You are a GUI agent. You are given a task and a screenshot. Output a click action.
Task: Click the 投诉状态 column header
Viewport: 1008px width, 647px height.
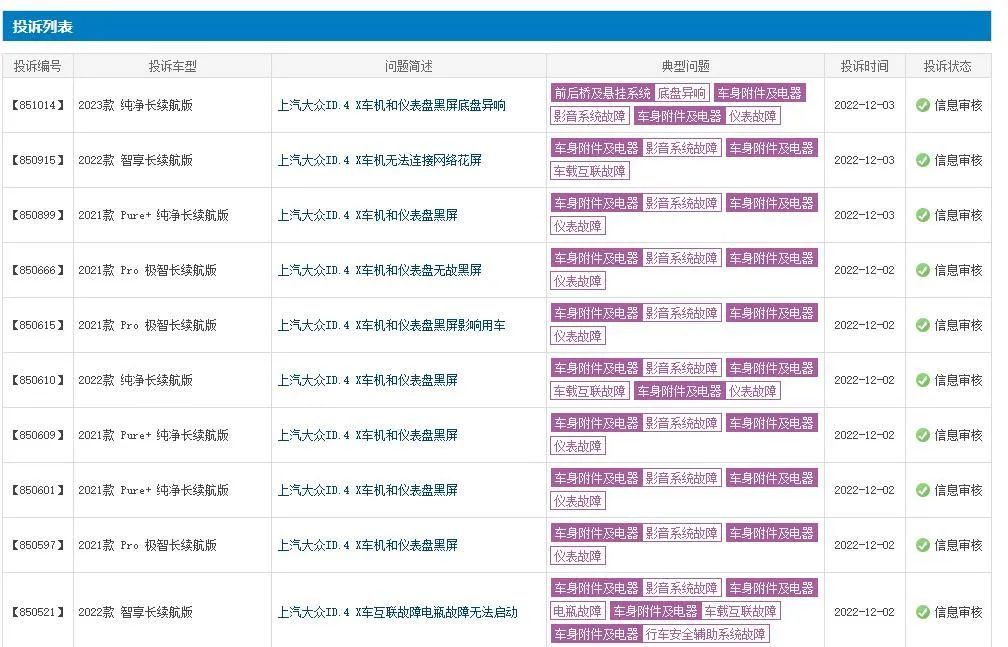pos(948,66)
